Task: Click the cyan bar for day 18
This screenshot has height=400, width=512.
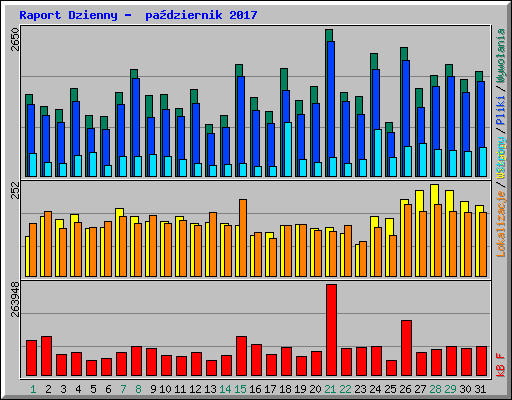Action: (x=288, y=149)
